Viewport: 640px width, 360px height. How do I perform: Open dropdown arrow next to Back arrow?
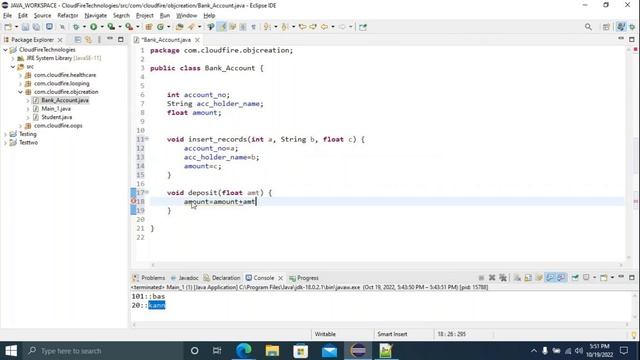pyautogui.click(x=333, y=27)
